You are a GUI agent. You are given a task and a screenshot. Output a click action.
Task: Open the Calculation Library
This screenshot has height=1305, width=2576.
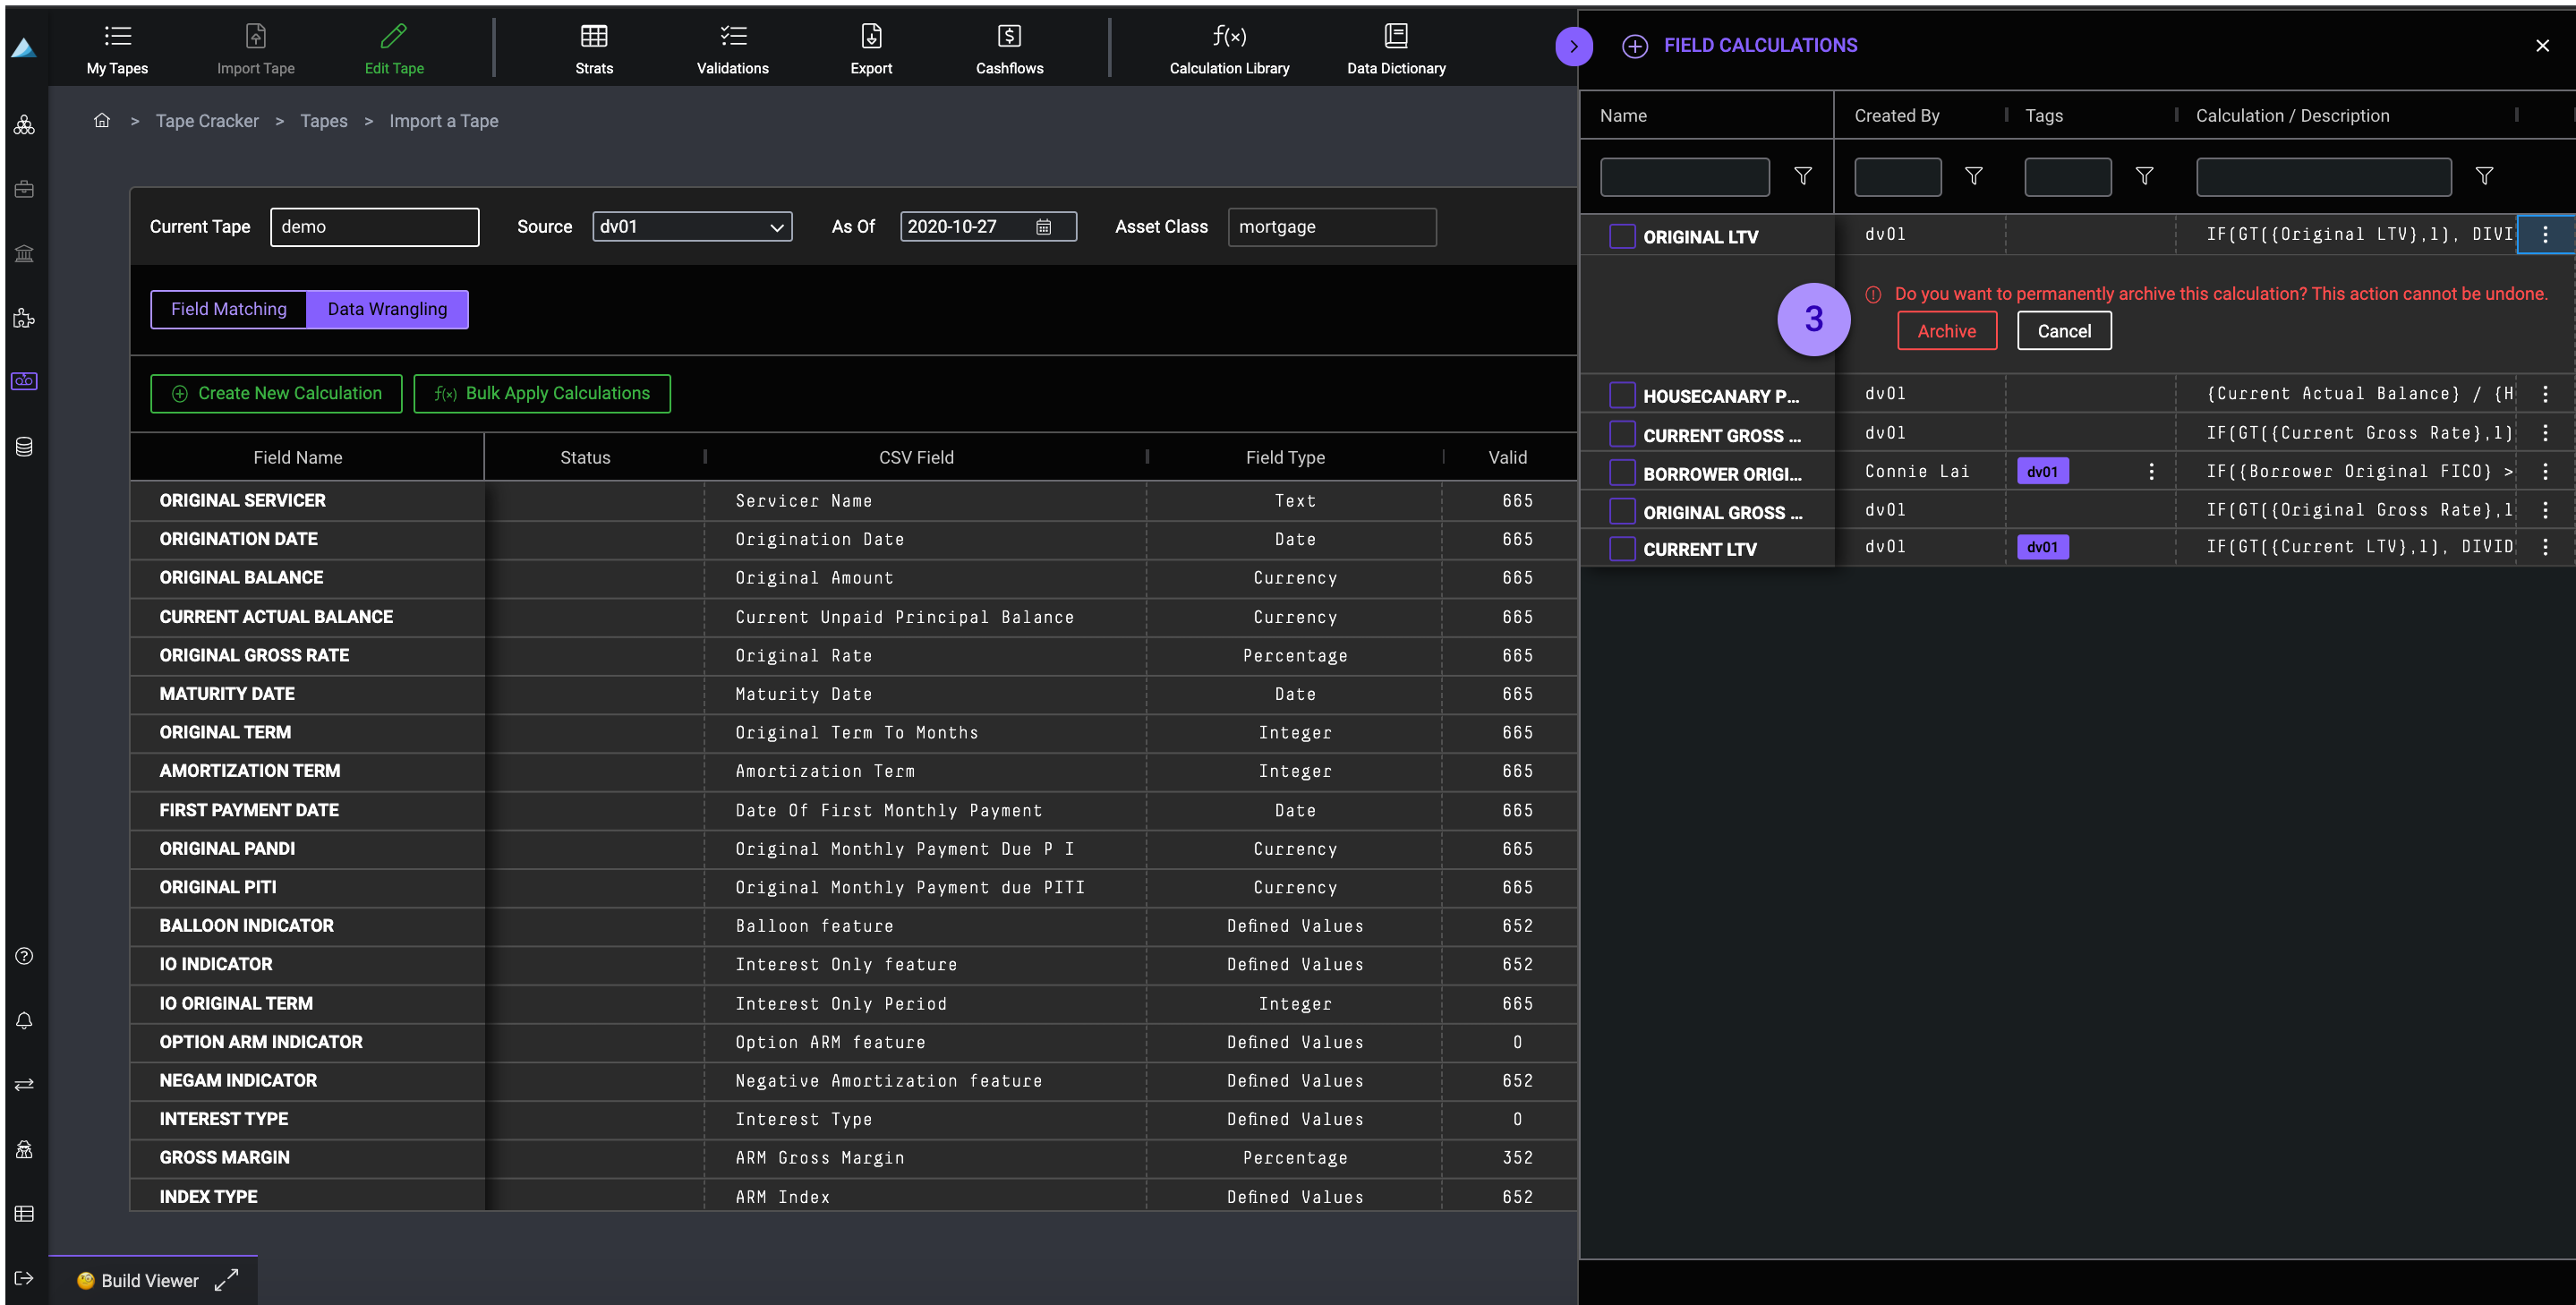coord(1228,37)
